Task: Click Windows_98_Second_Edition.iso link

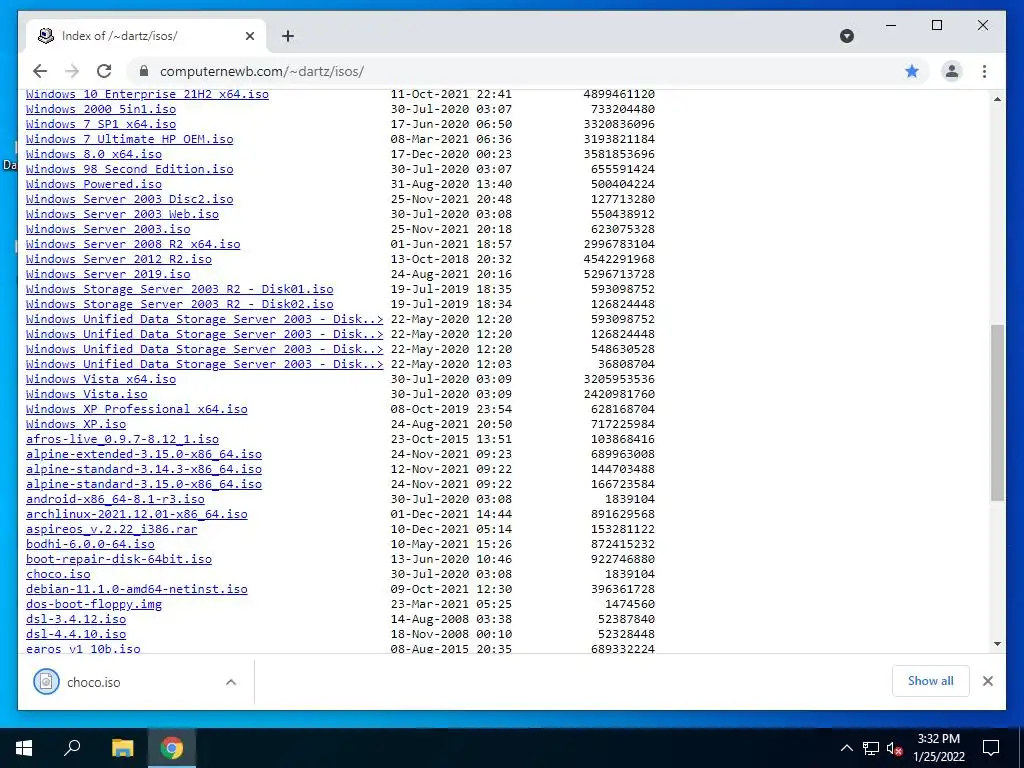Action: [x=129, y=169]
